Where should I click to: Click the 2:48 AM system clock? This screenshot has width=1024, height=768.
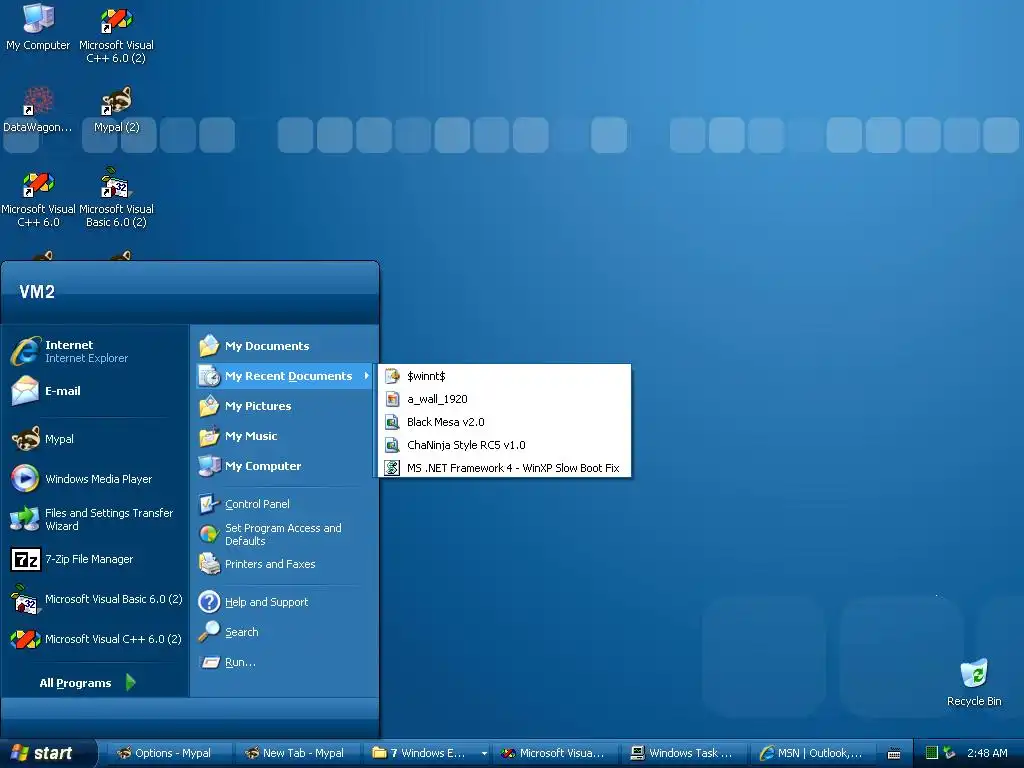[x=987, y=753]
